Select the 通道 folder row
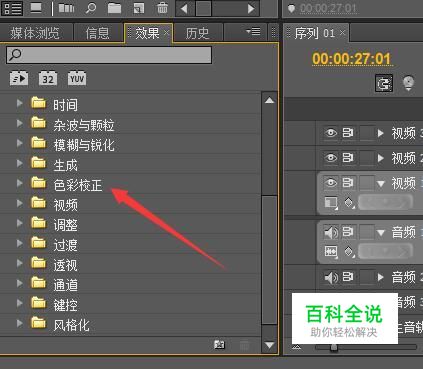Image resolution: width=423 pixels, height=369 pixels. pyautogui.click(x=130, y=284)
